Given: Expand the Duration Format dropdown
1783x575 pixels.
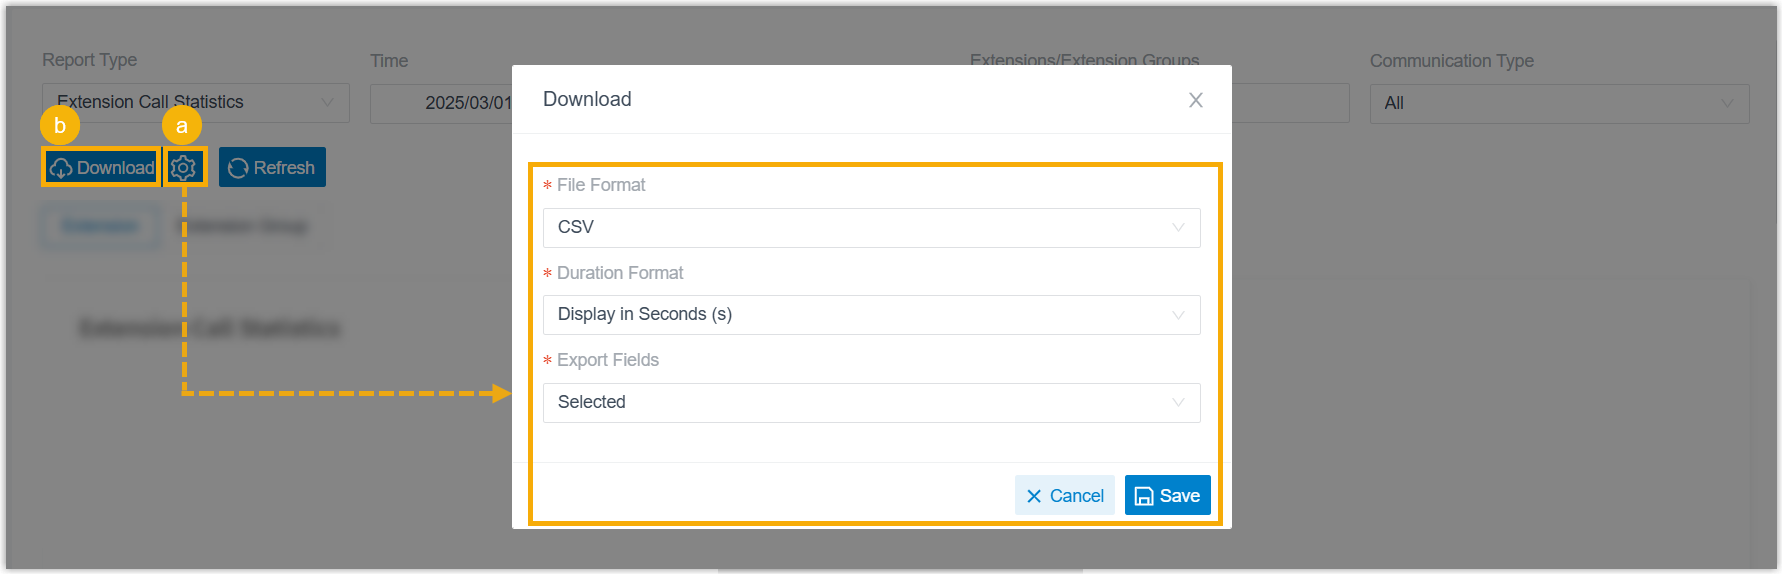Looking at the screenshot, I should pos(871,315).
